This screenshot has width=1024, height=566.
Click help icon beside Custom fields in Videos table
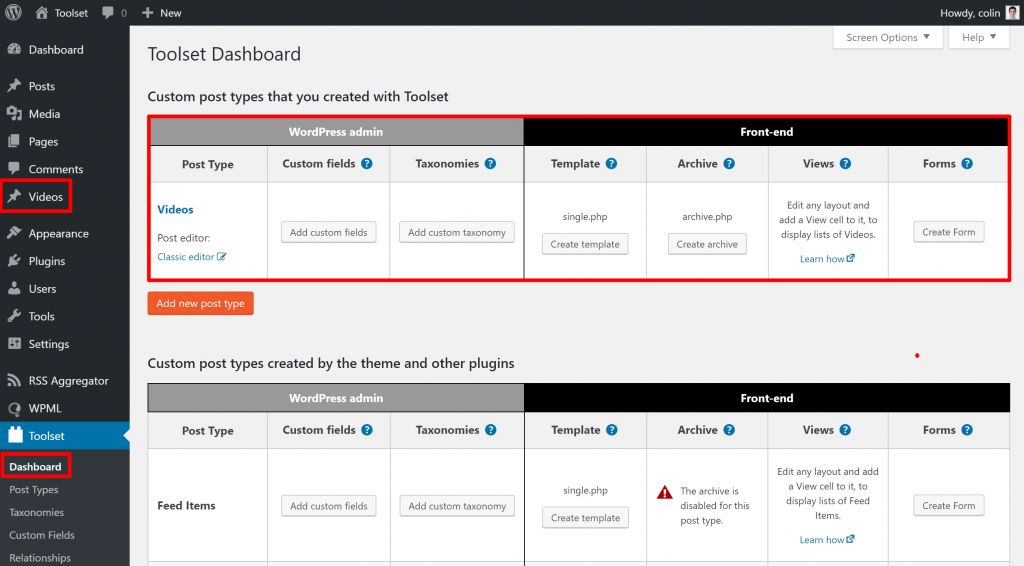[367, 163]
